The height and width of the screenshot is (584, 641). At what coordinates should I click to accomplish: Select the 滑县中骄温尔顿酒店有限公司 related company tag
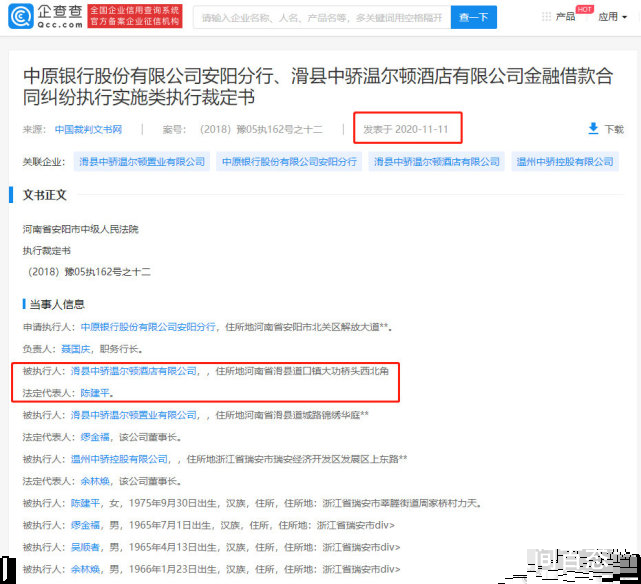tap(437, 162)
